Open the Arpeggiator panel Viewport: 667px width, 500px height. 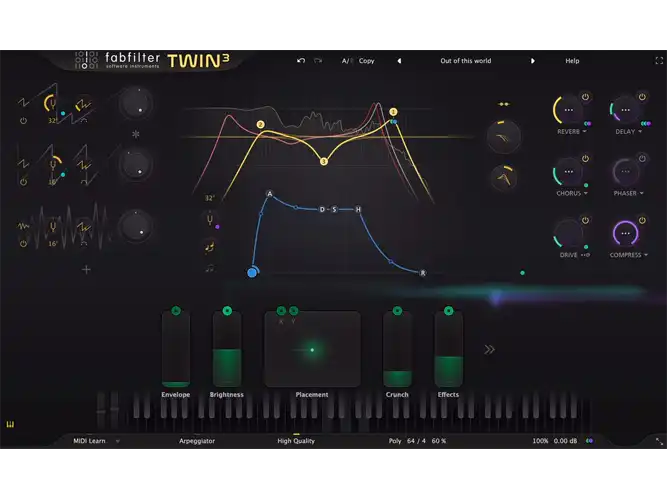pyautogui.click(x=197, y=441)
